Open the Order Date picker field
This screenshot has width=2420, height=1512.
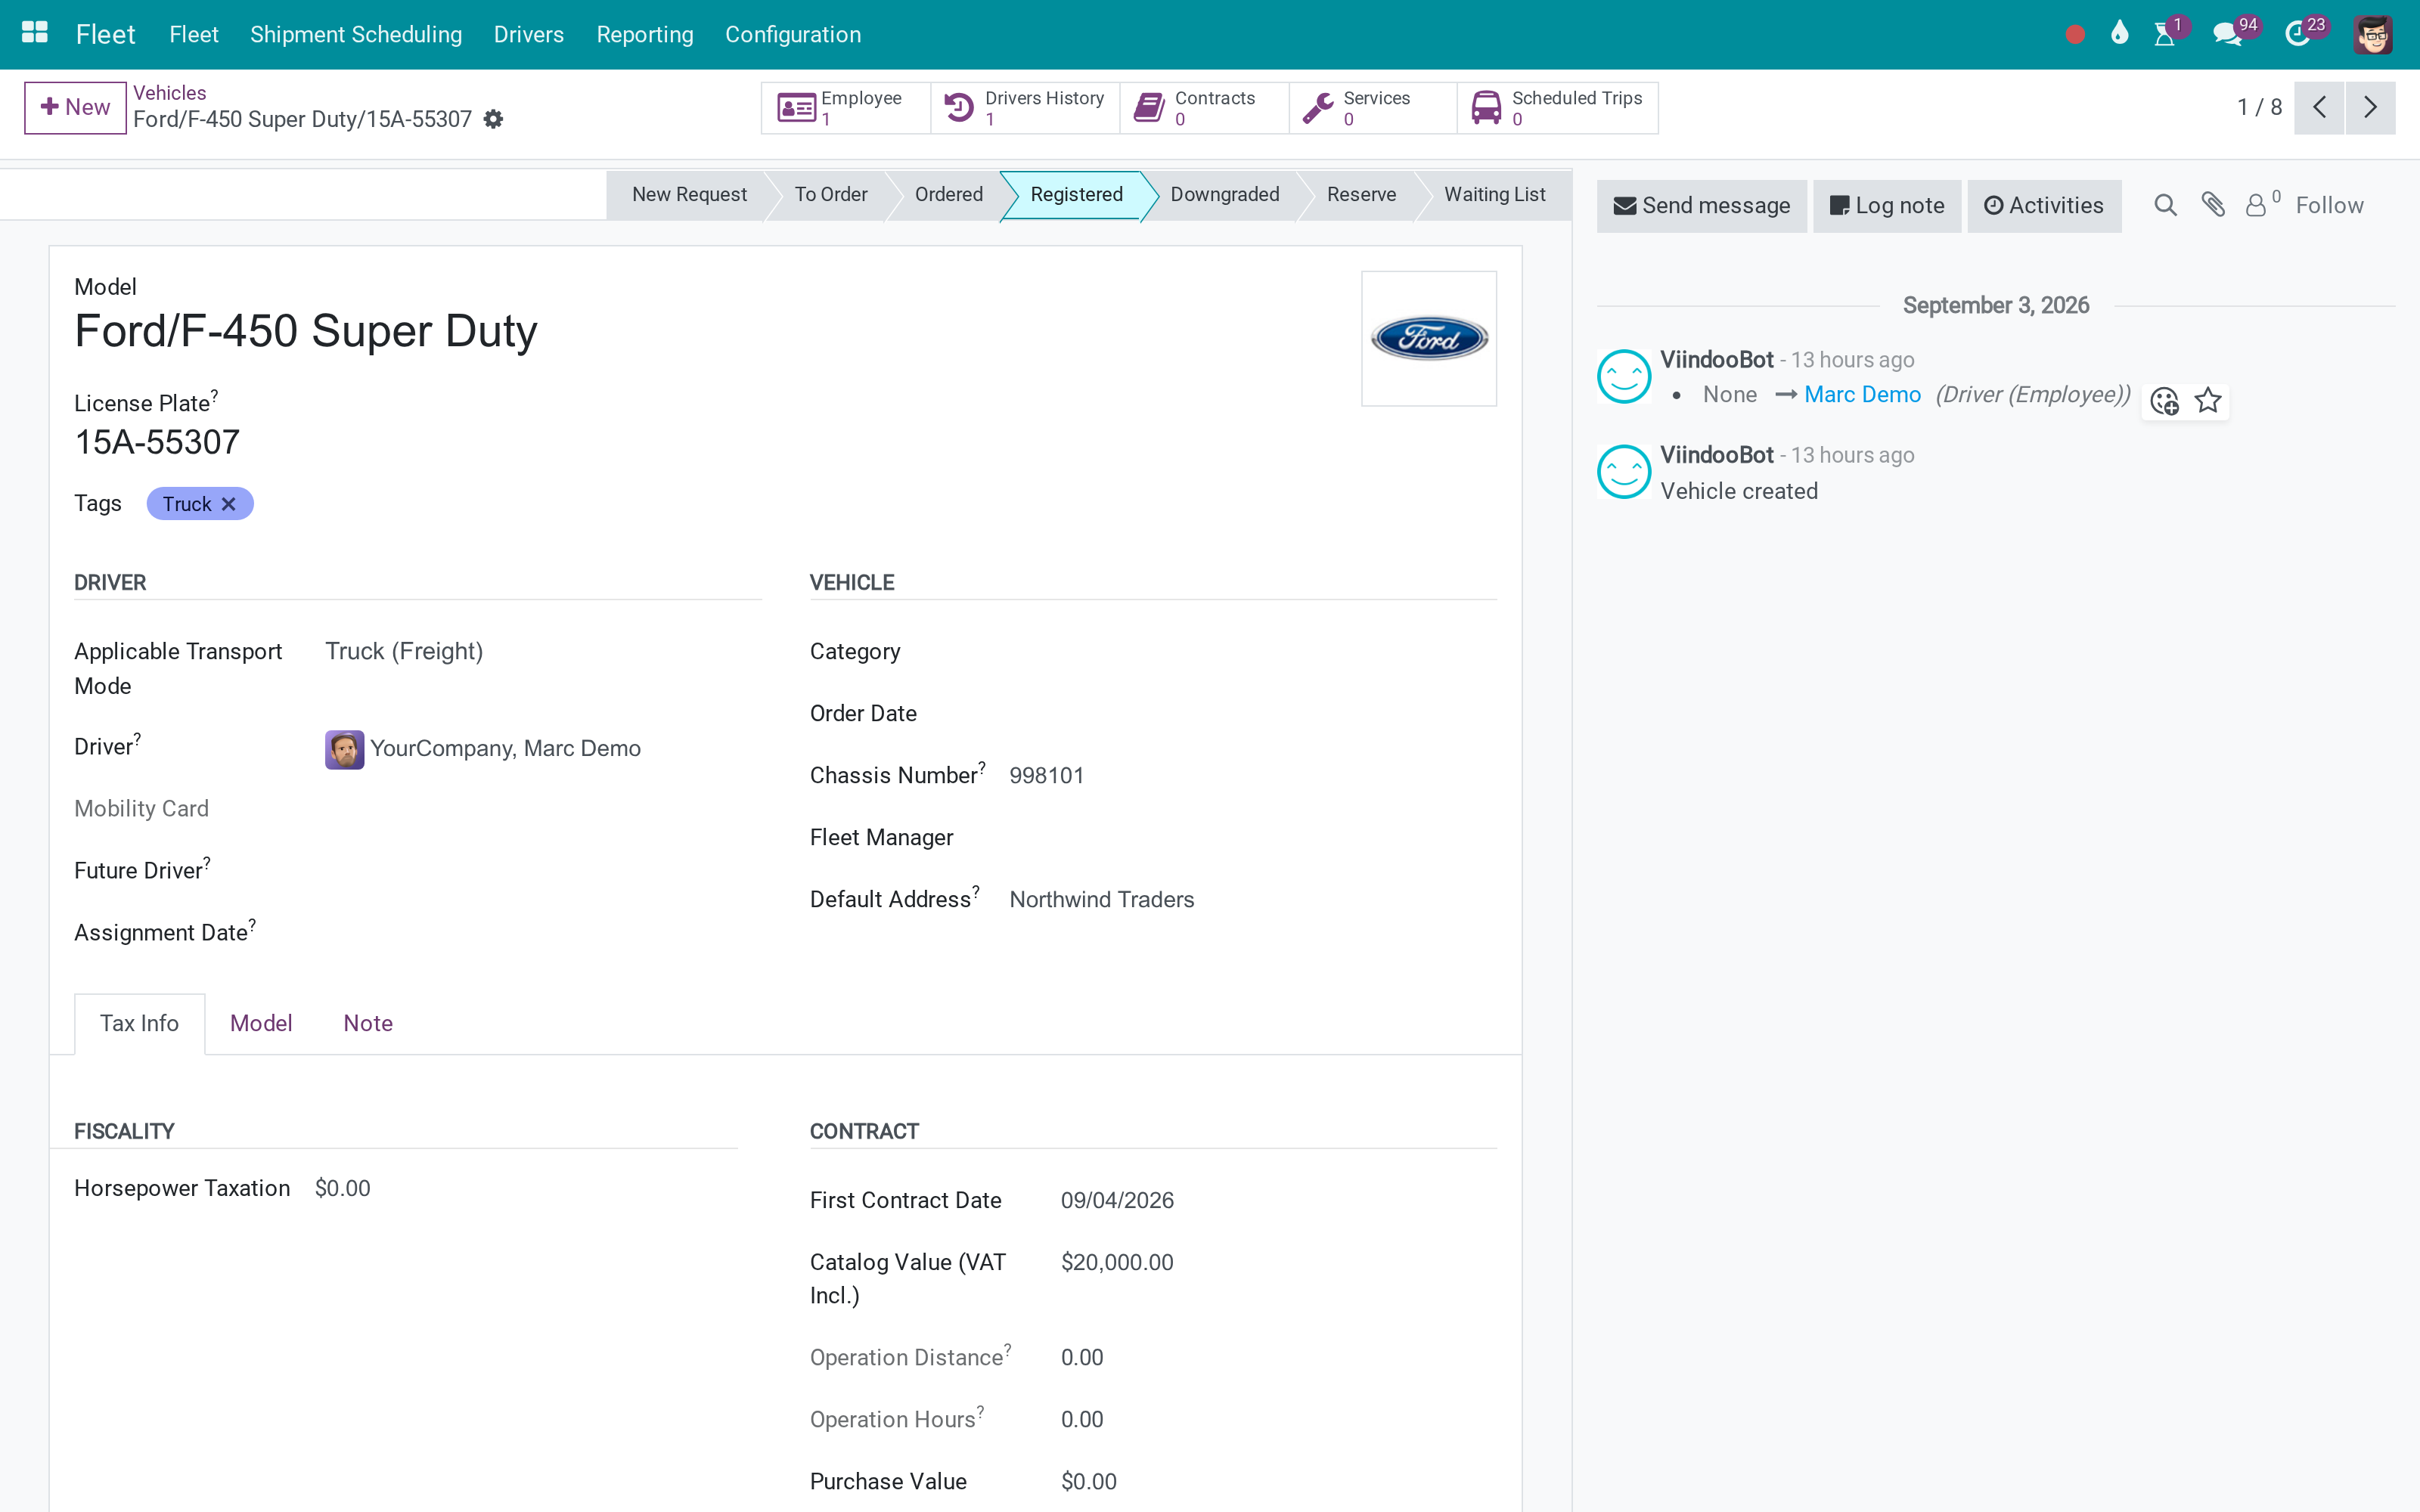[1253, 714]
